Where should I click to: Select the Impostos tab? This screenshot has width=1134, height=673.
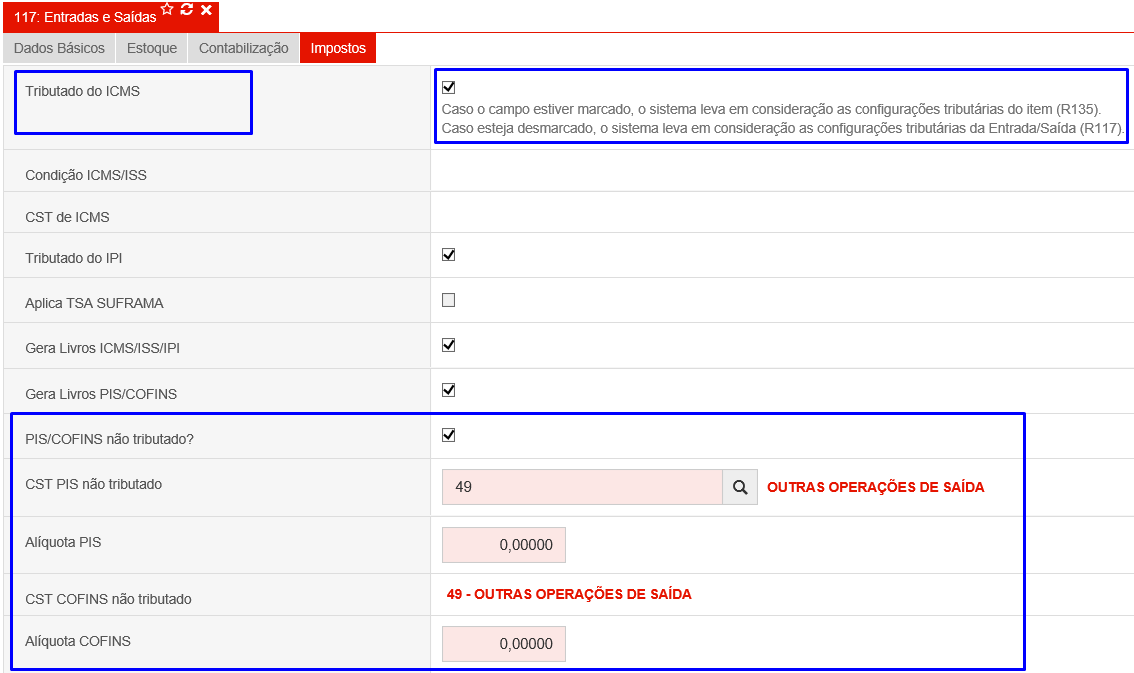338,48
